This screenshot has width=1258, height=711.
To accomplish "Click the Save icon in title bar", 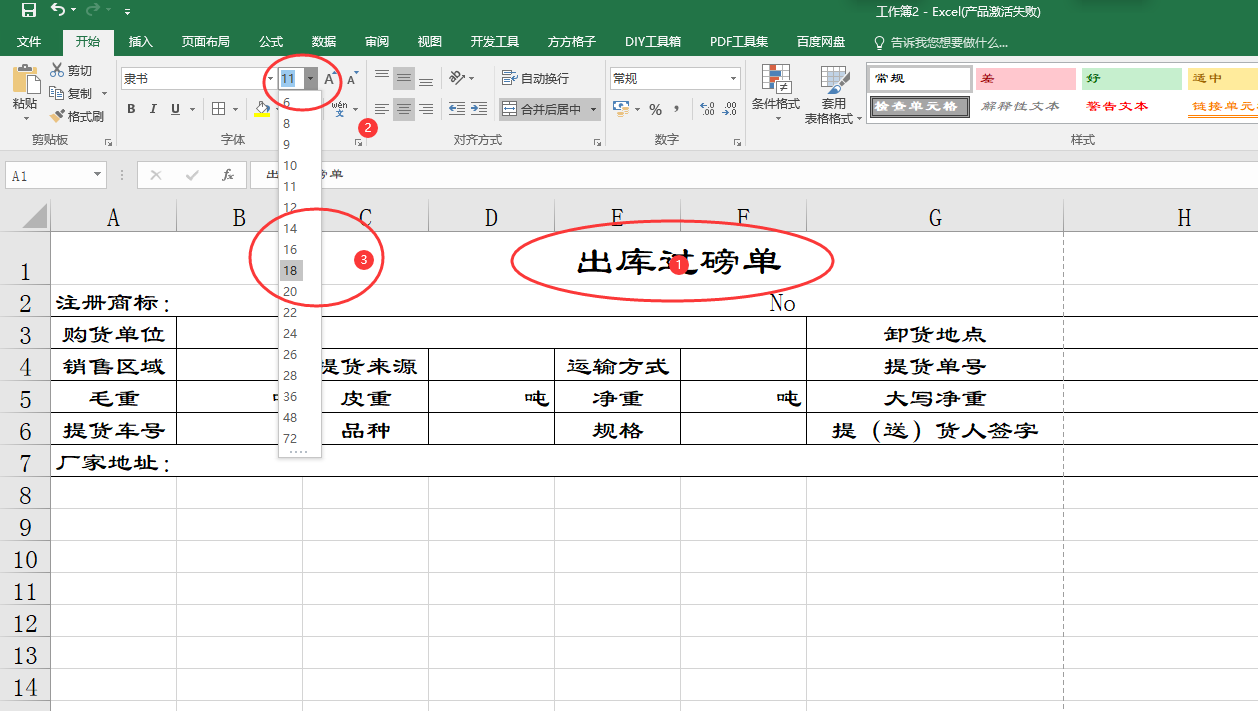I will click(28, 11).
